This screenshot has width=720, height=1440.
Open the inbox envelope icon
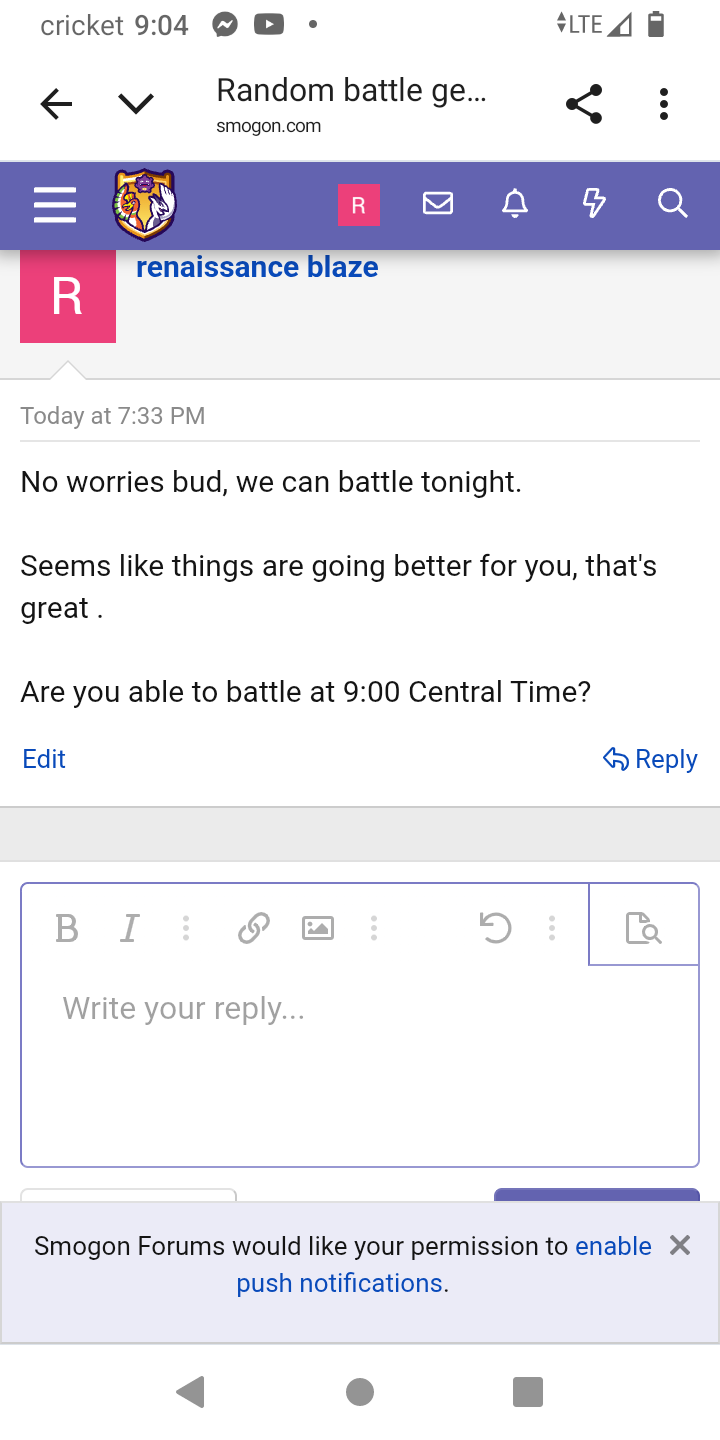tap(437, 204)
